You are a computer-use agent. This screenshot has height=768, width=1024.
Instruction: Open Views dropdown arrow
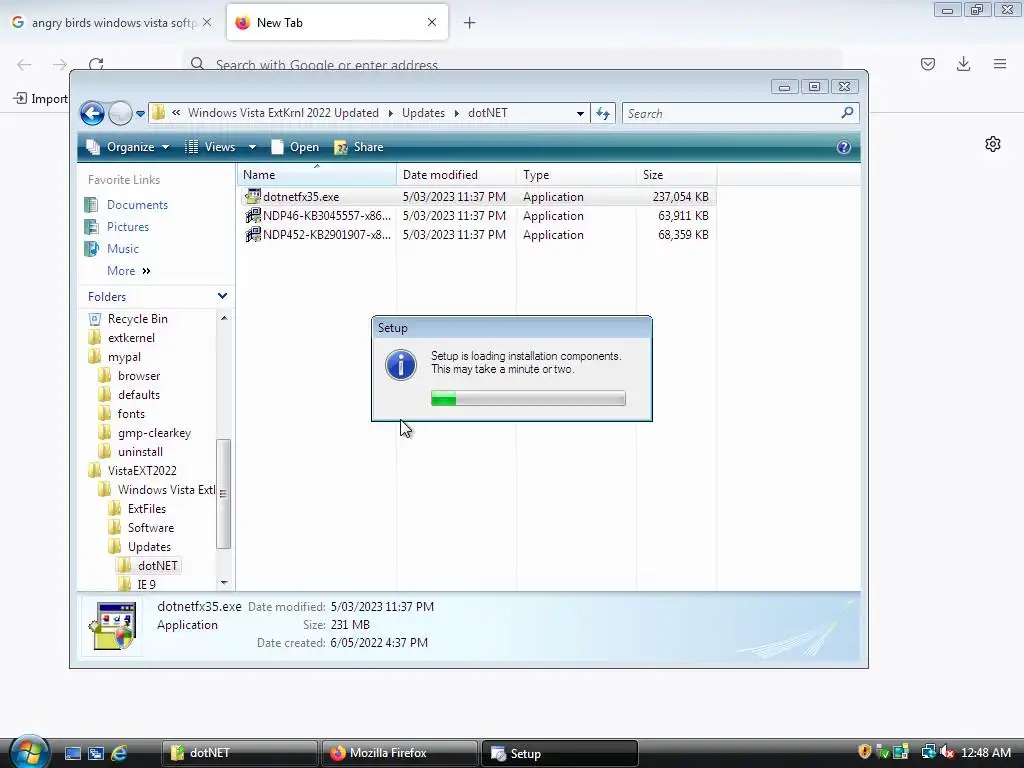(252, 147)
